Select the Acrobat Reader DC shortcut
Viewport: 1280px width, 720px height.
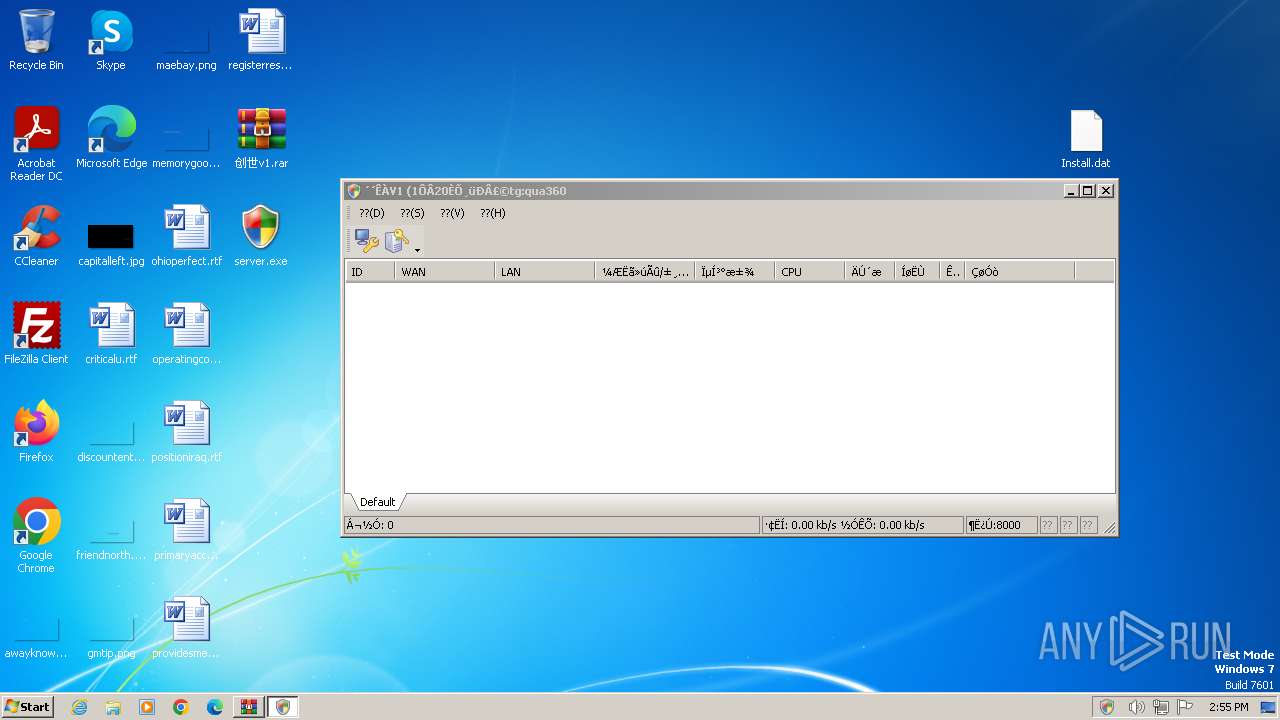coord(36,144)
